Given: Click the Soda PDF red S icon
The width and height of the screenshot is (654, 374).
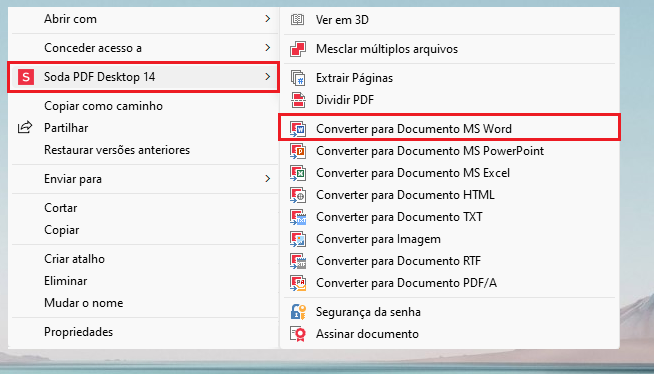Looking at the screenshot, I should [x=26, y=77].
